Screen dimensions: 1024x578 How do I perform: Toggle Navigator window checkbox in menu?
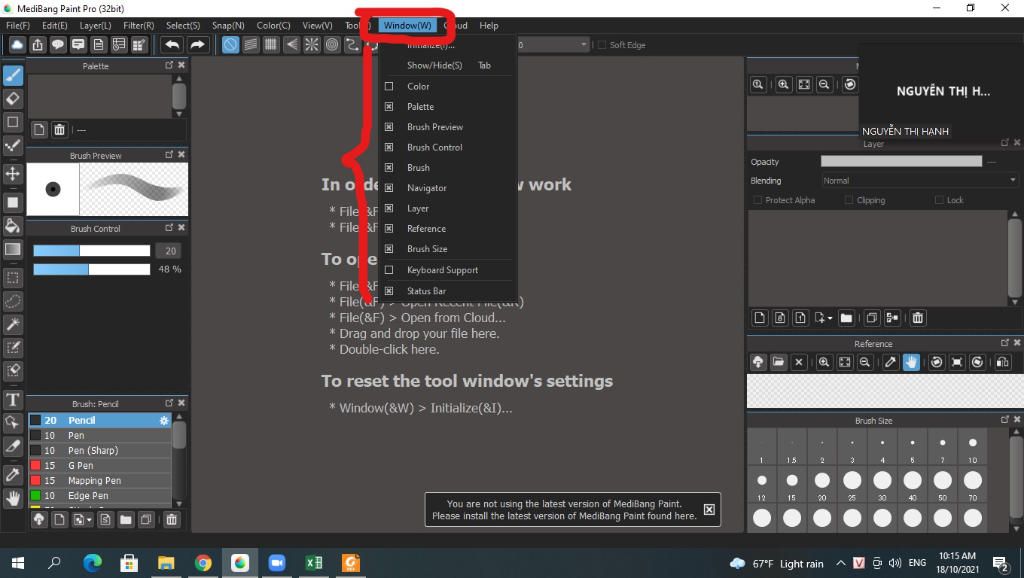click(389, 187)
